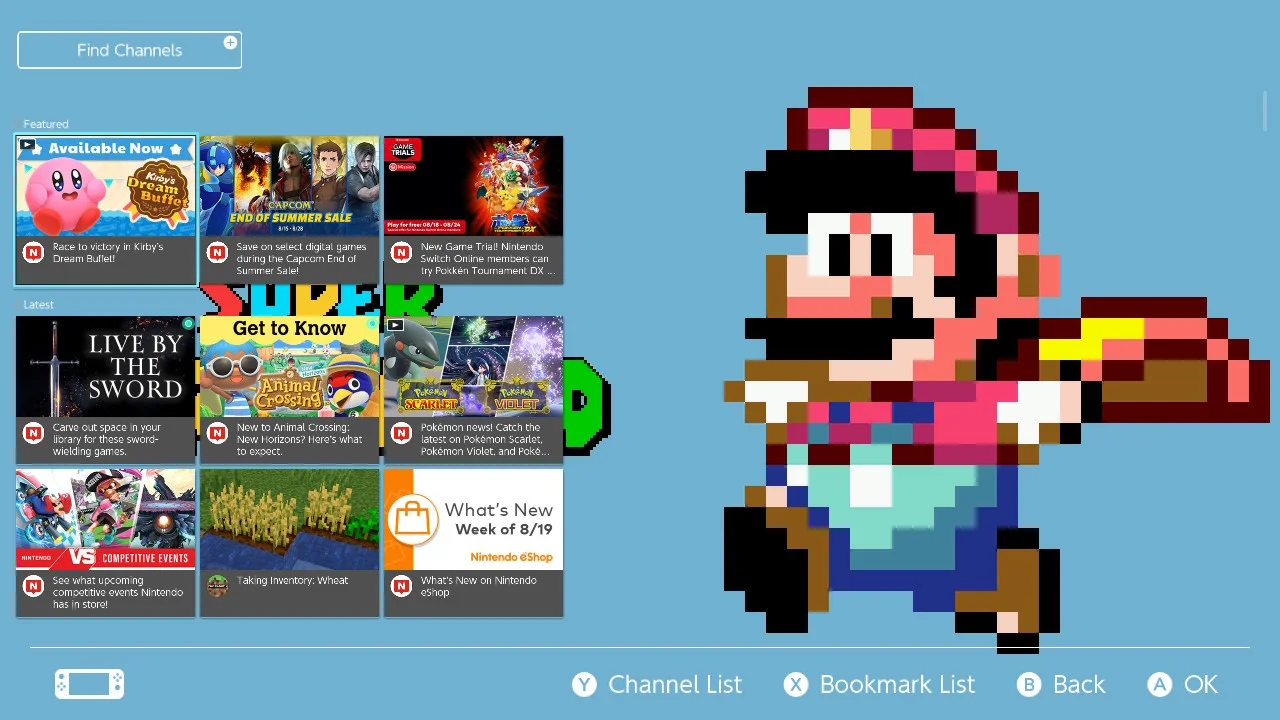Open the Find Channels button
Image resolution: width=1280 pixels, height=720 pixels.
click(x=129, y=50)
